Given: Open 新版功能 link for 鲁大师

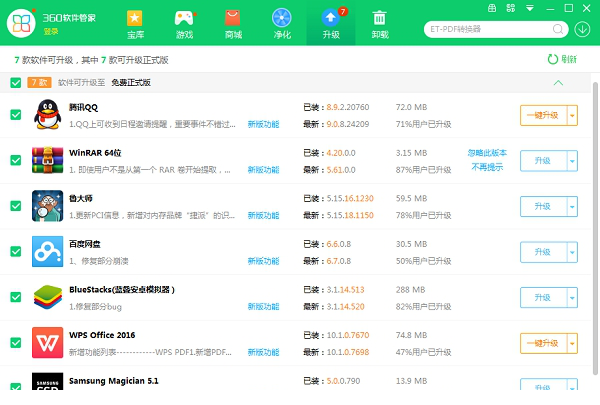Looking at the screenshot, I should coord(263,216).
